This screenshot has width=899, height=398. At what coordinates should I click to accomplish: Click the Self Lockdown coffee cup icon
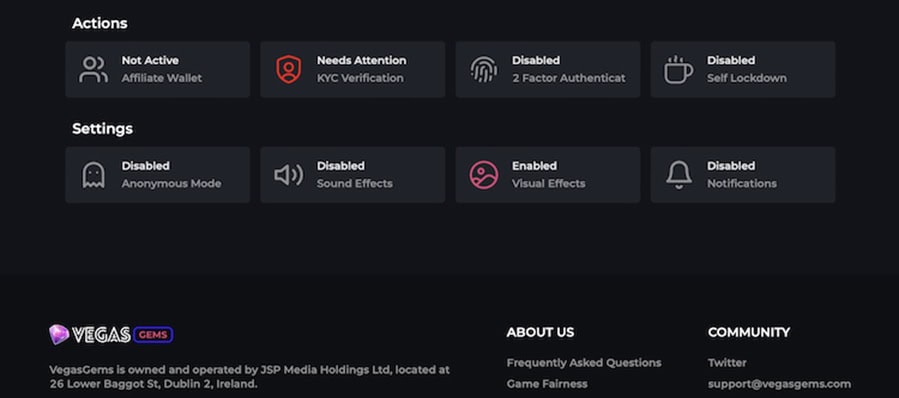[x=678, y=69]
